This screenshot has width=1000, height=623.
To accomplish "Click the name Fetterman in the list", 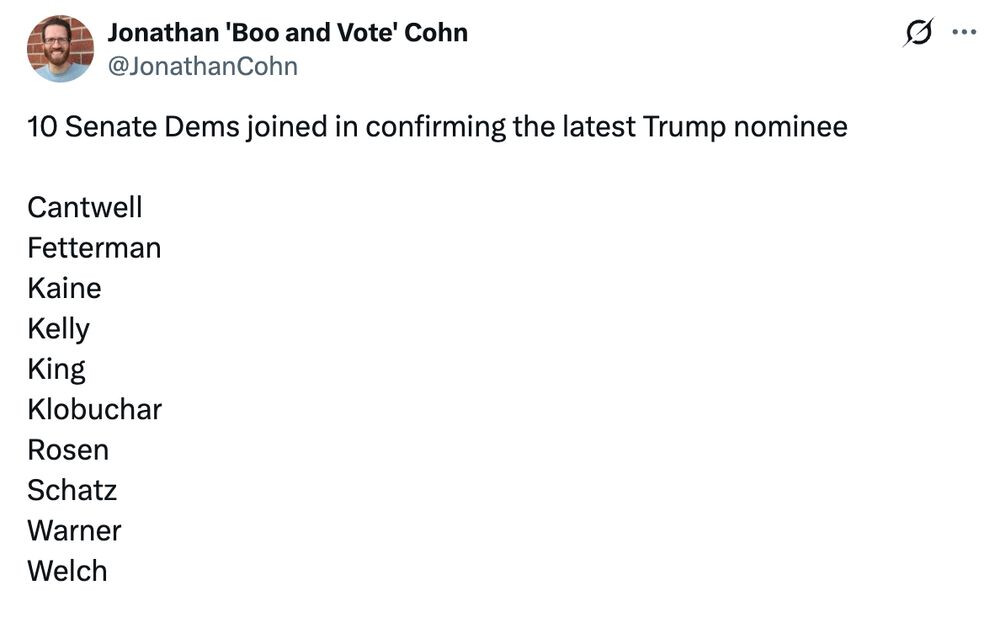I will [x=94, y=247].
